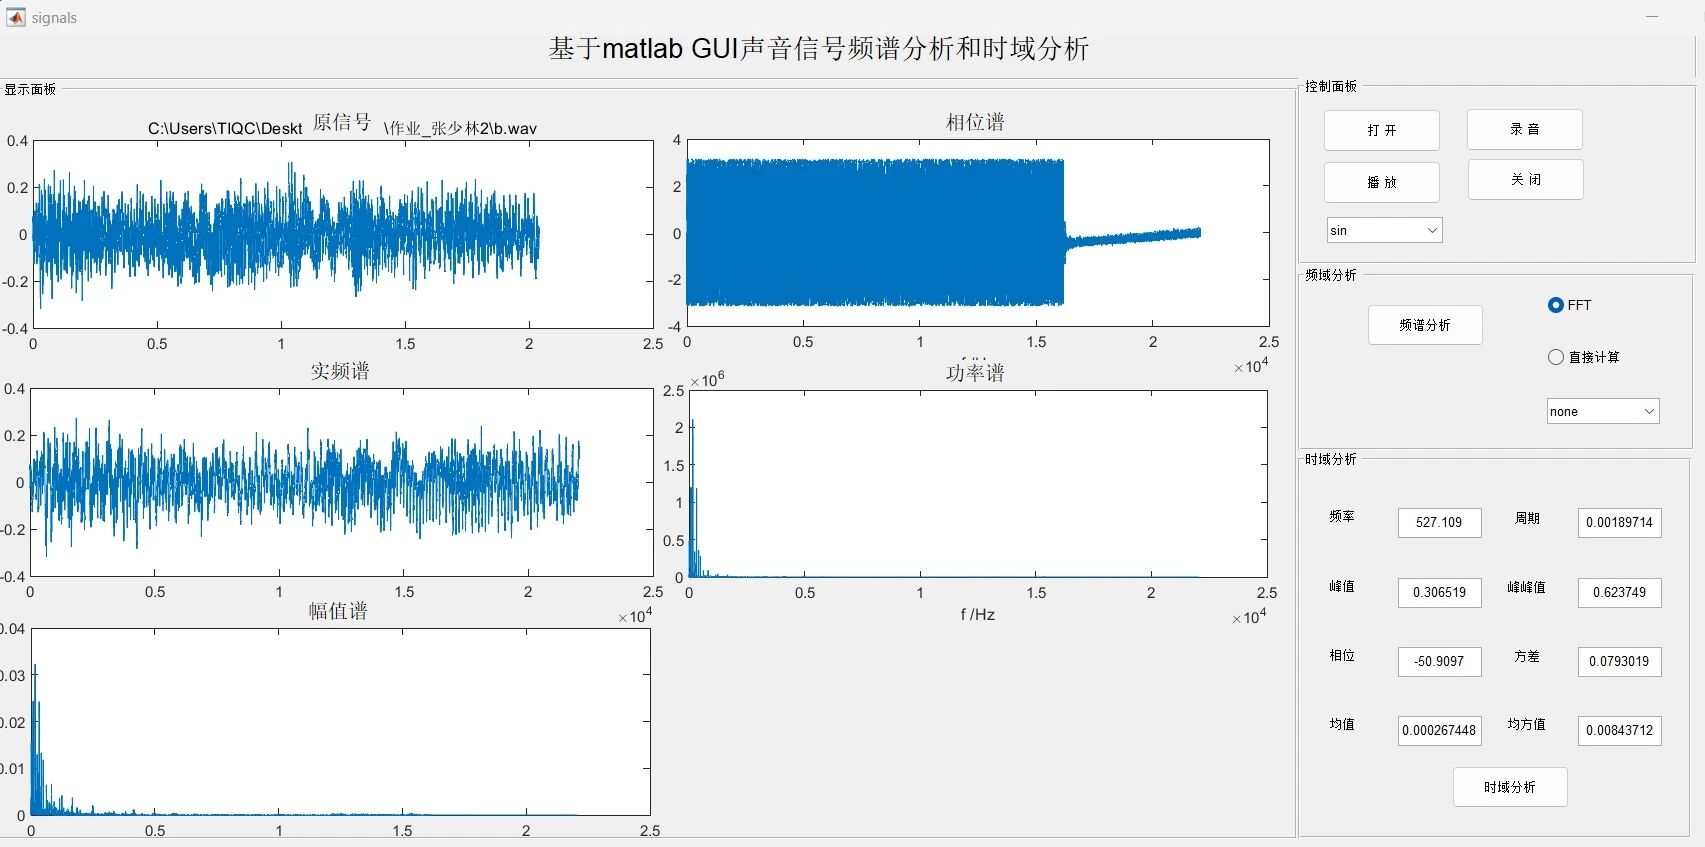This screenshot has height=847, width=1705.
Task: Click the 录音 record button
Action: (x=1525, y=129)
